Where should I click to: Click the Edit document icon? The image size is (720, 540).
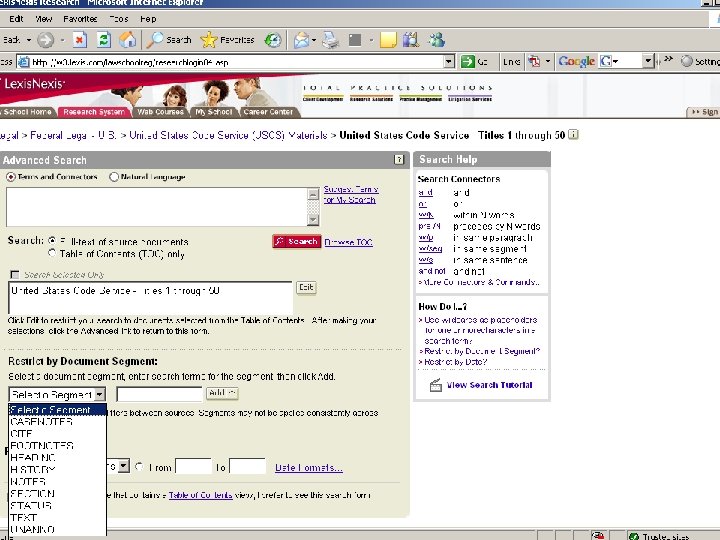coord(355,40)
